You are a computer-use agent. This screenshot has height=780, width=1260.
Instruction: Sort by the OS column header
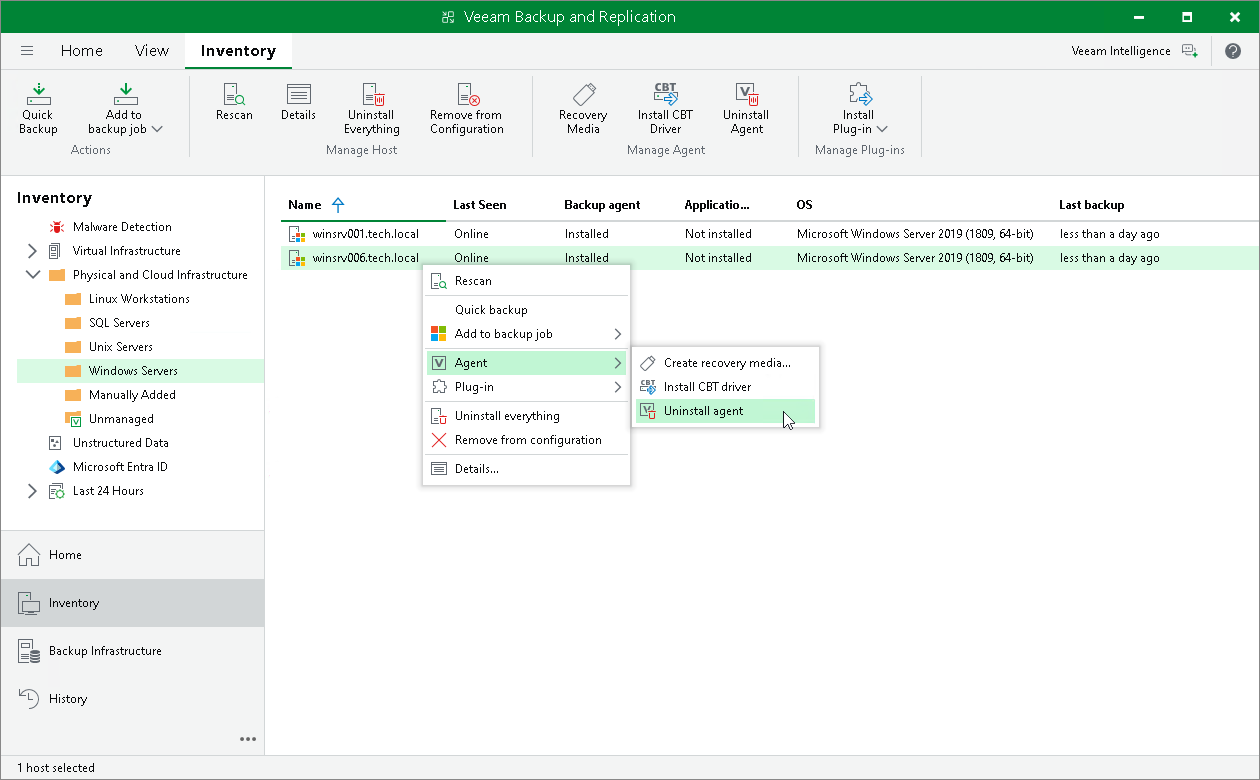point(805,205)
